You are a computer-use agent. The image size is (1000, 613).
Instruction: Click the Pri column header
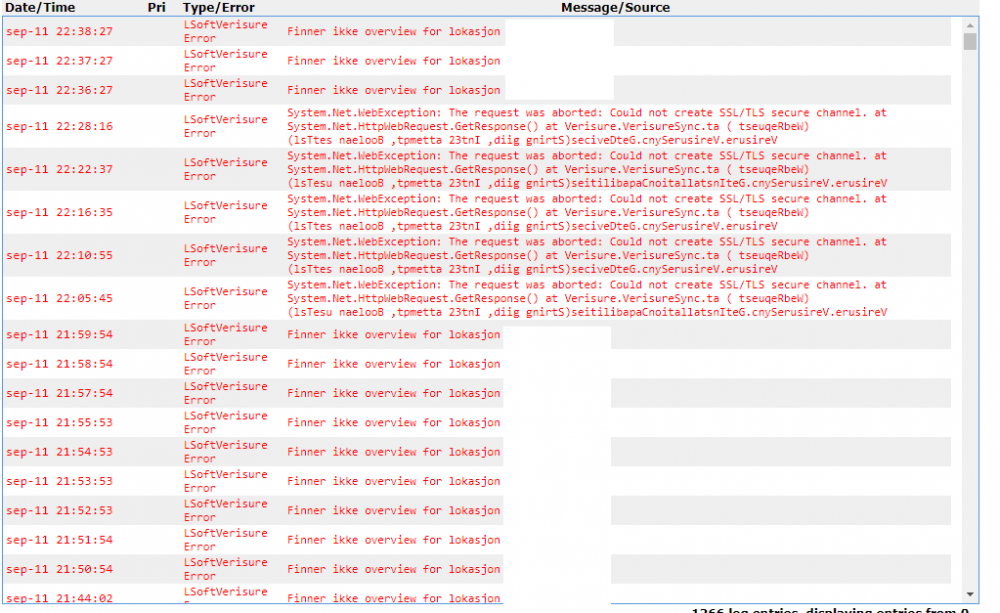coord(156,7)
